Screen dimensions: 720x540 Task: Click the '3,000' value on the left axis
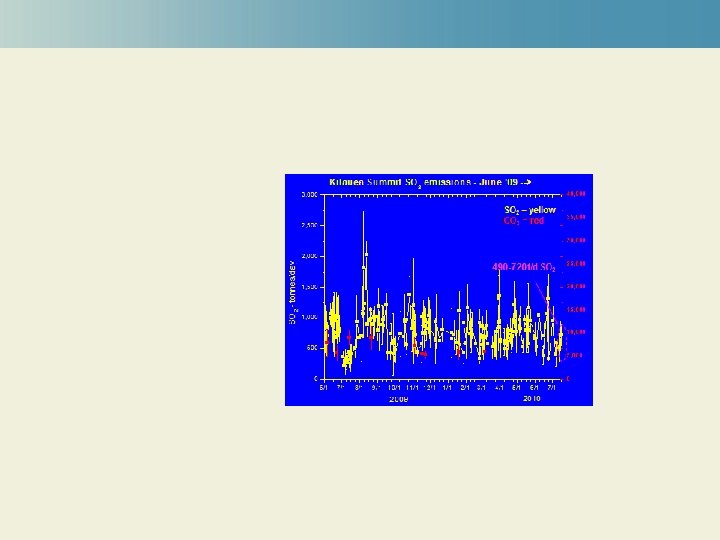pyautogui.click(x=309, y=195)
